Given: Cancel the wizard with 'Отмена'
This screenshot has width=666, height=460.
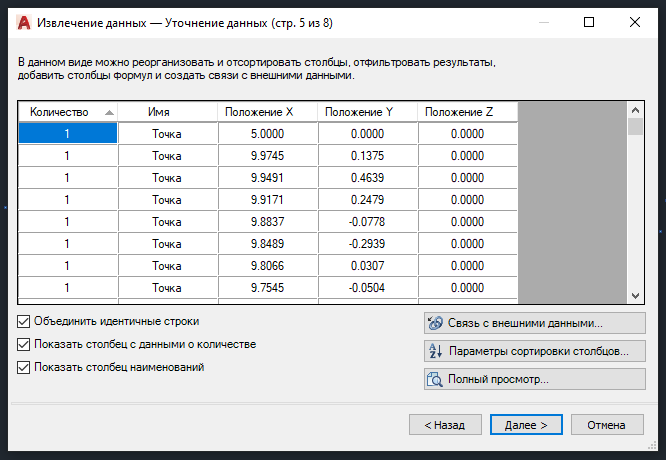Looking at the screenshot, I should (x=606, y=424).
